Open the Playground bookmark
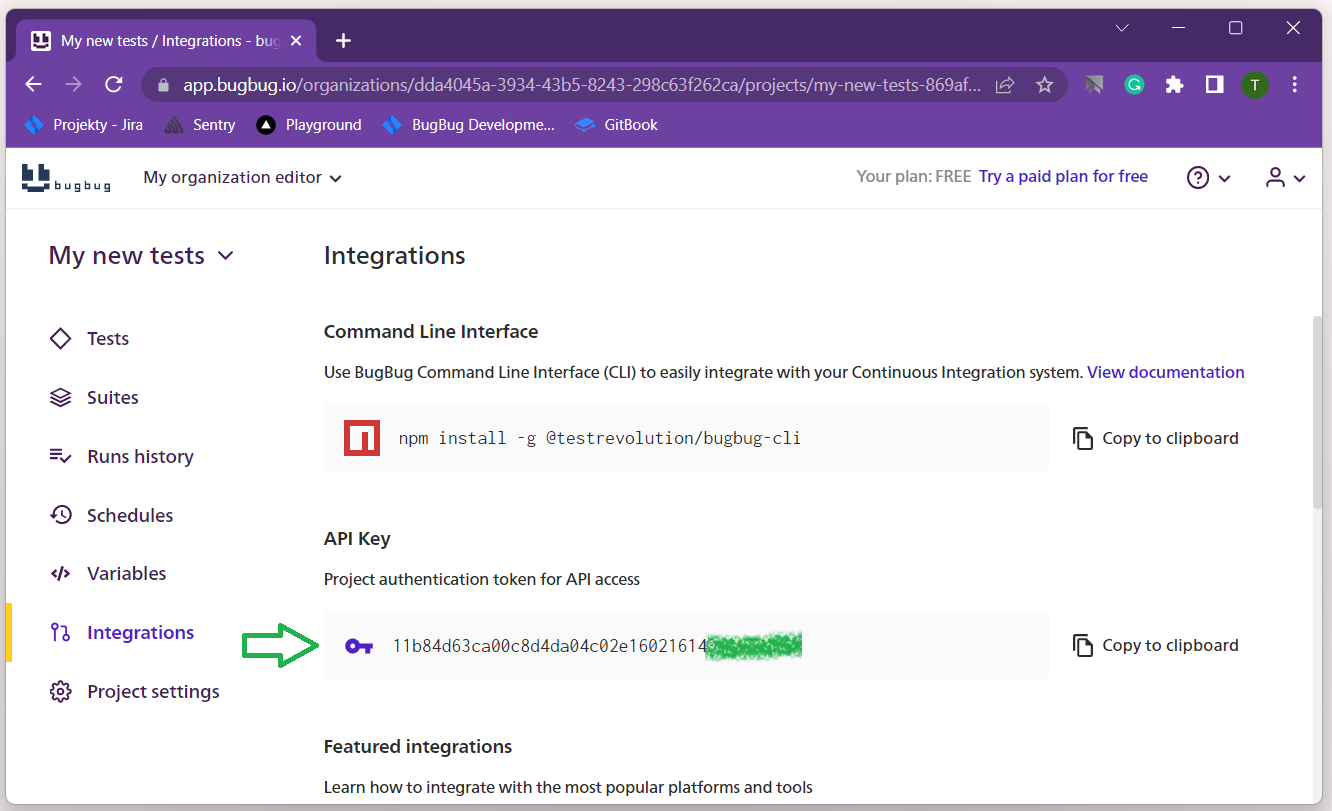 [x=309, y=125]
